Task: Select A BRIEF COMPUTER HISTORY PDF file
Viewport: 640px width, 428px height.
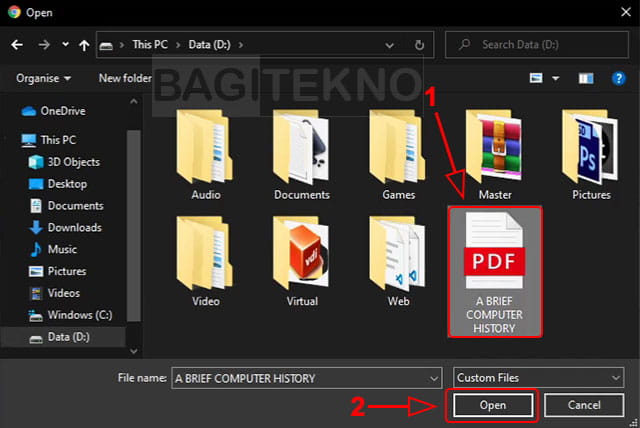Action: (x=495, y=272)
